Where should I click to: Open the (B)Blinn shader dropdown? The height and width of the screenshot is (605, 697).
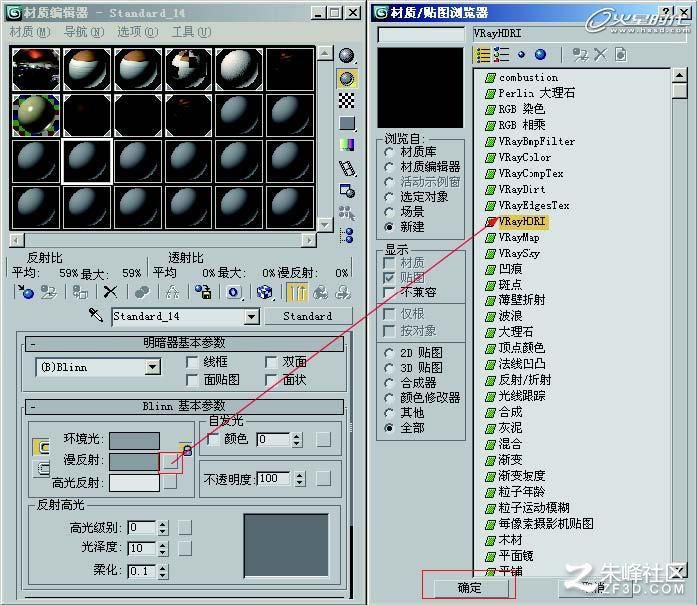152,367
